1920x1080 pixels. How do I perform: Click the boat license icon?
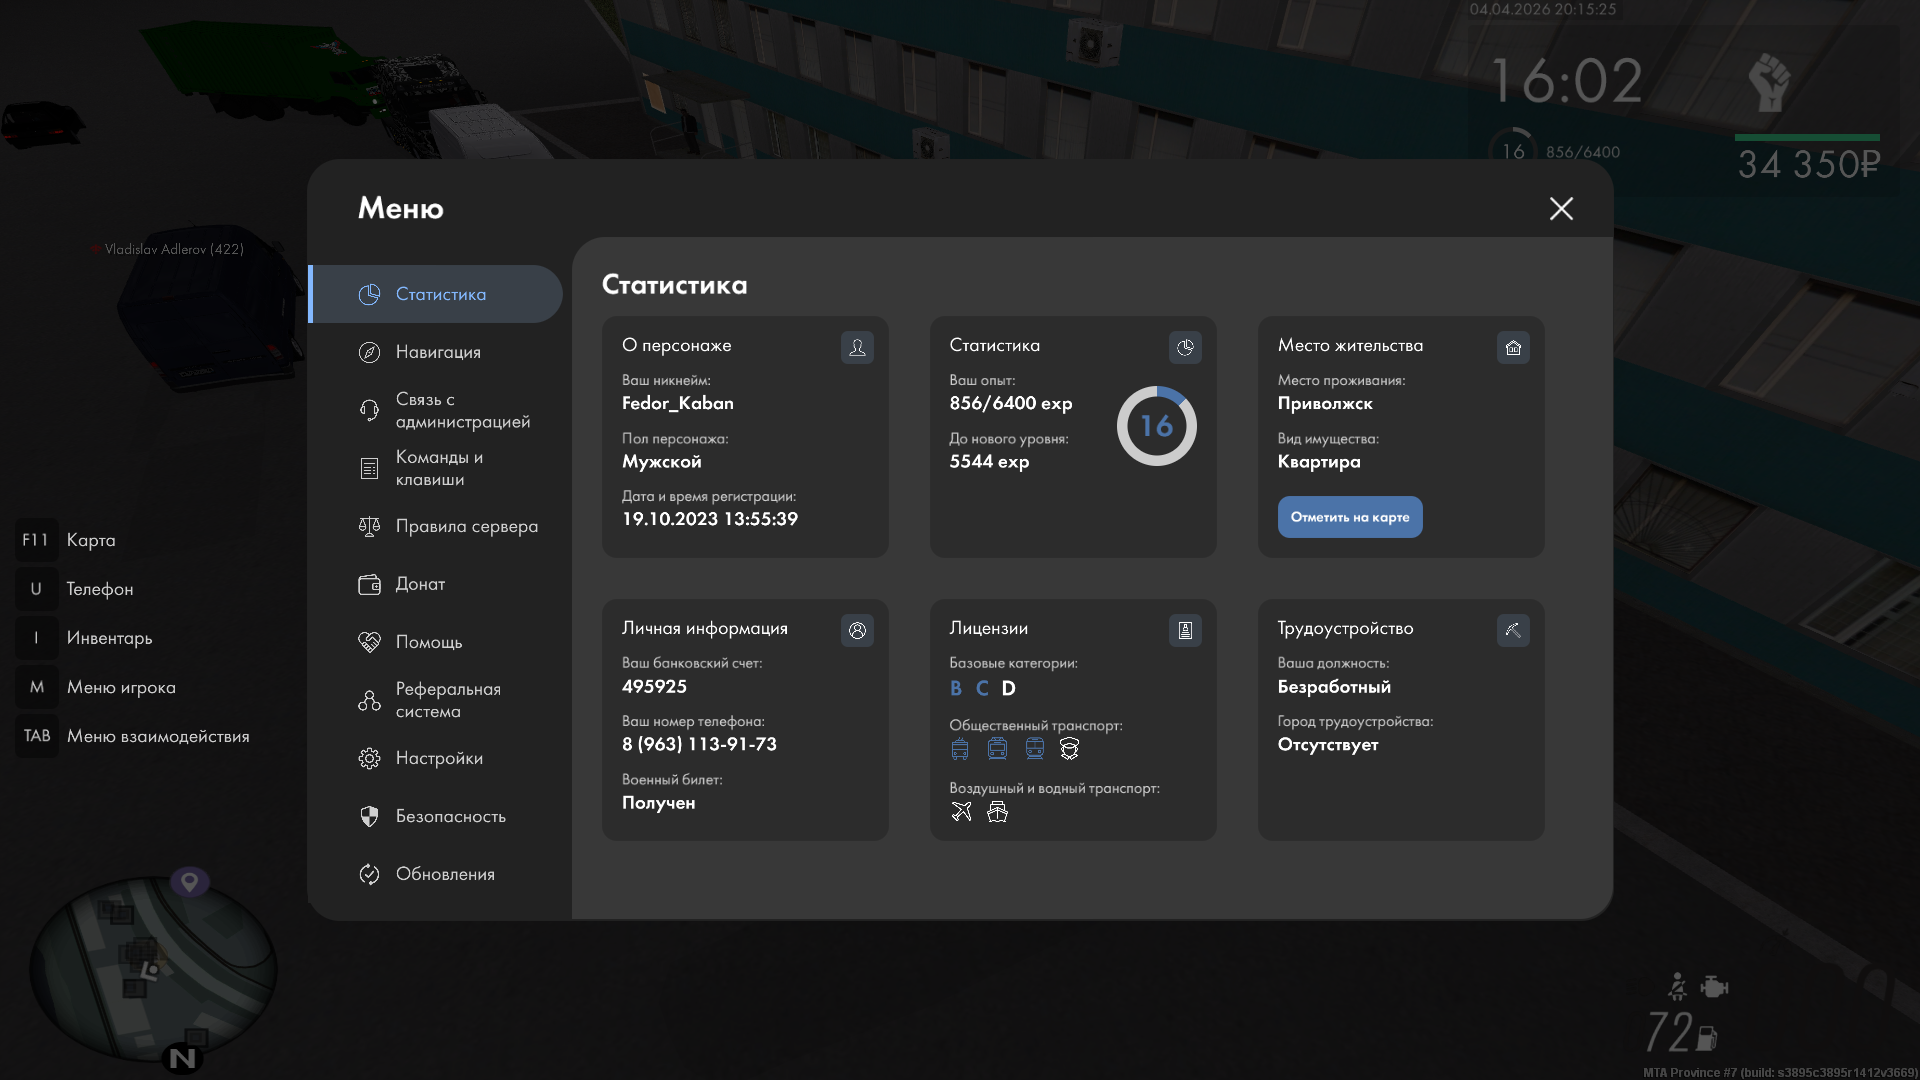[x=997, y=811]
